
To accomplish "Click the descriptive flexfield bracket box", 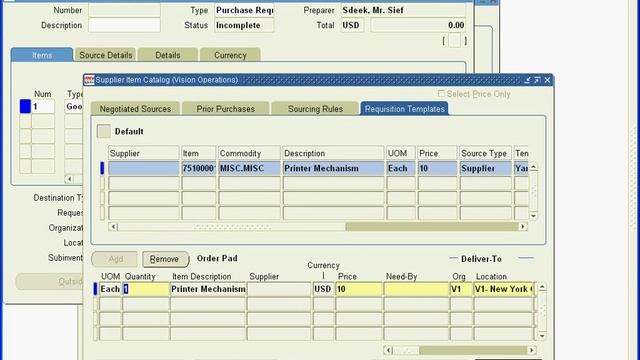I will coord(454,40).
